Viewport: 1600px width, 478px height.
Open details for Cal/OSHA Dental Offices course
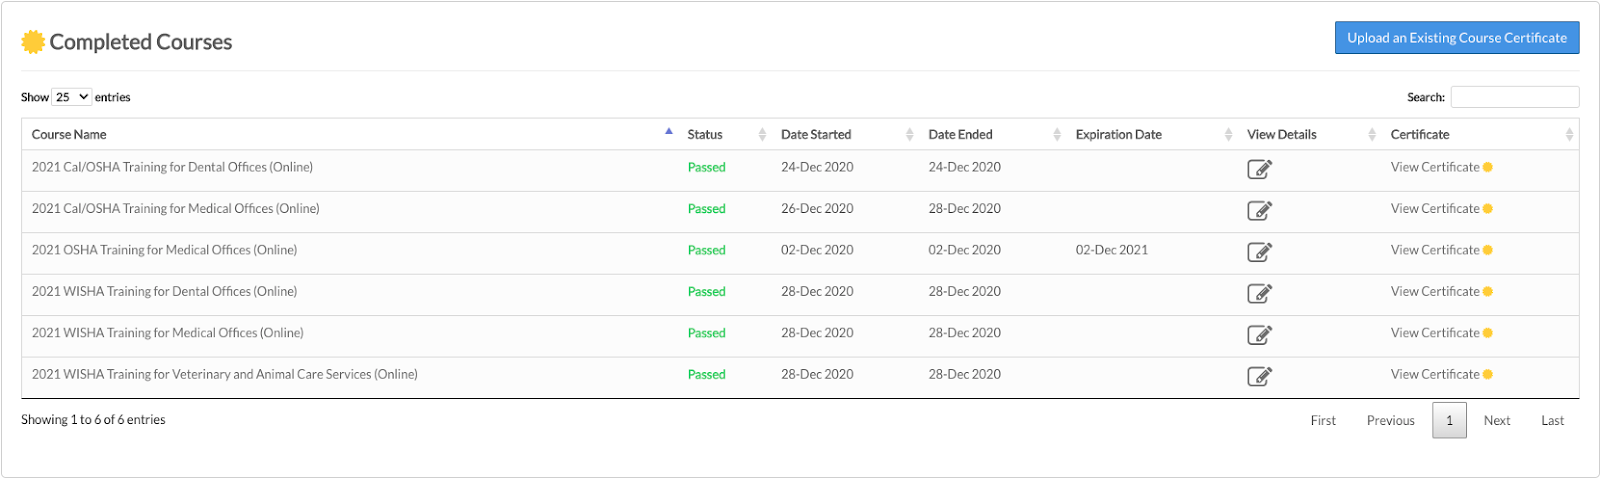(x=1259, y=169)
